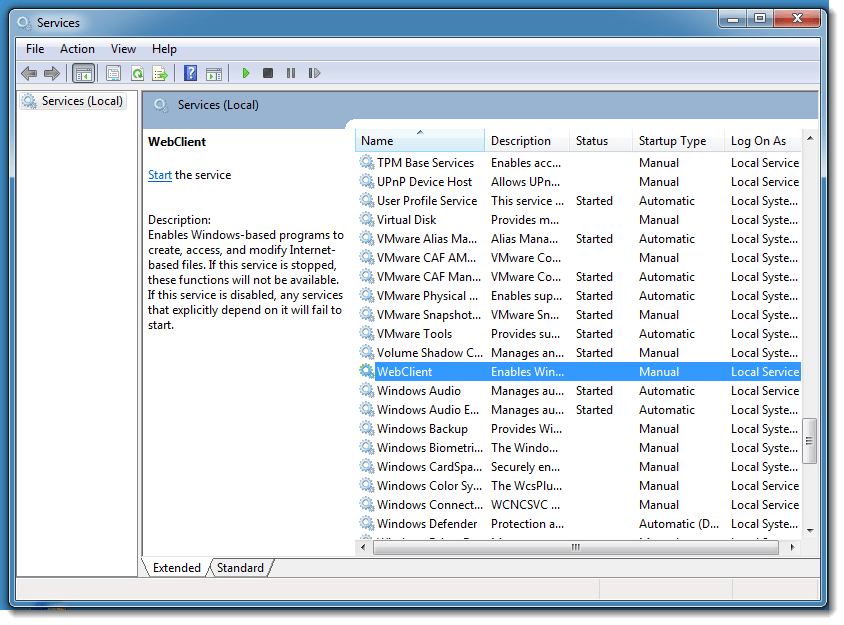Screen dimensions: 844x625
Task: Click the Stop Service square icon
Action: (268, 73)
